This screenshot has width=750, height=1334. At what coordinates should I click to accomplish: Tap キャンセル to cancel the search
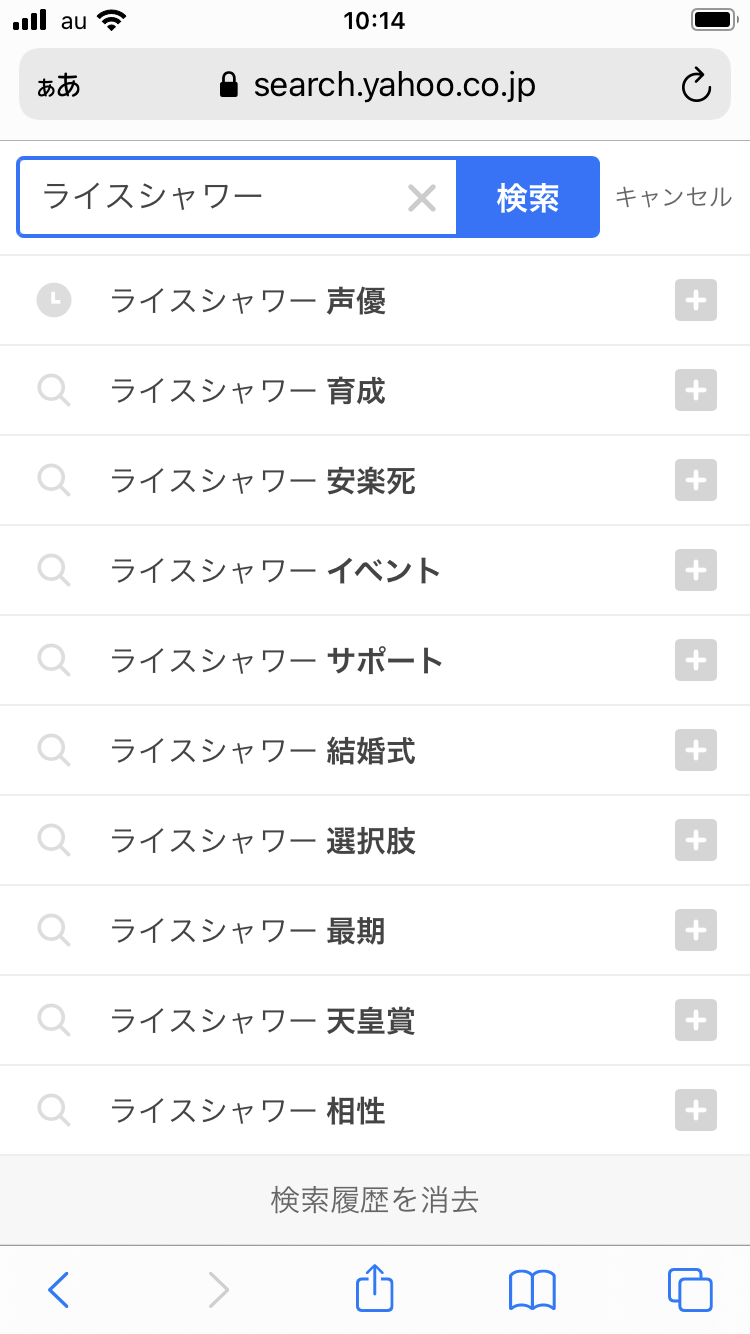673,197
